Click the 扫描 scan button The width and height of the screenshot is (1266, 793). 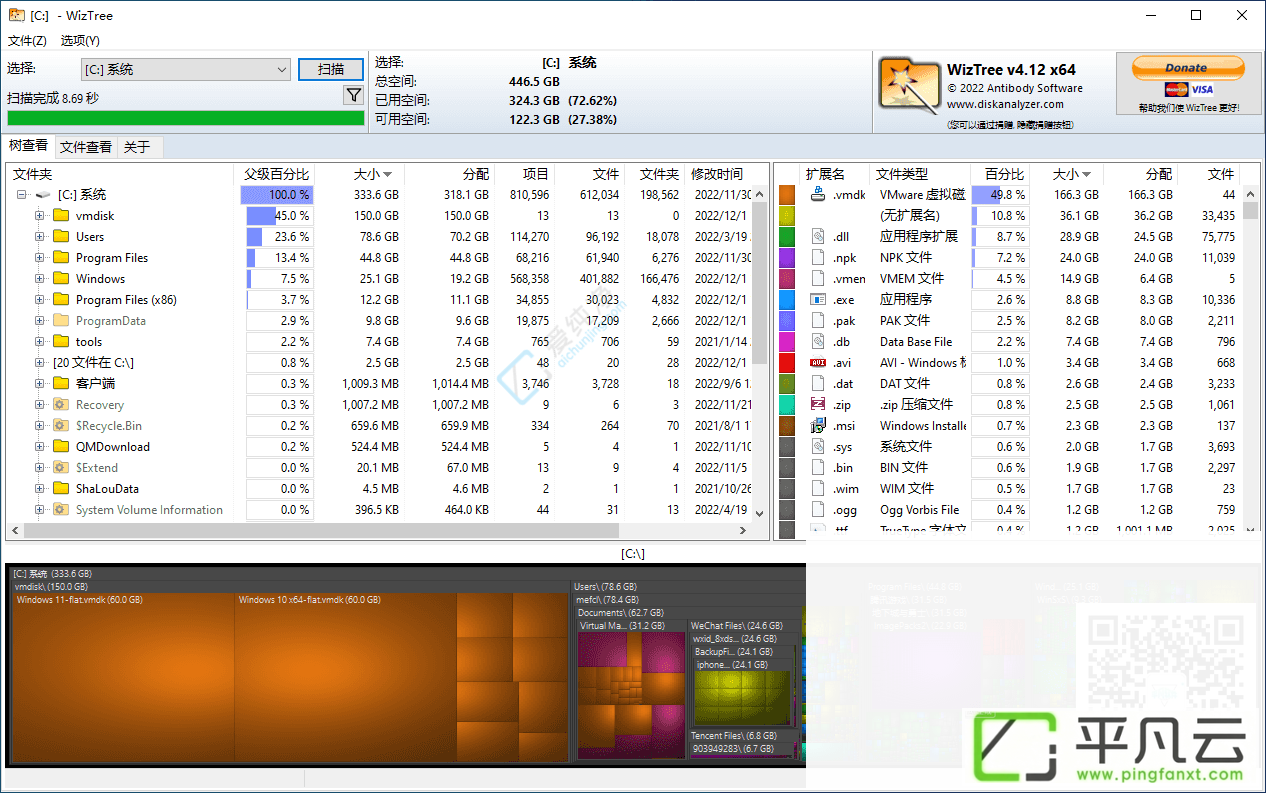coord(331,69)
